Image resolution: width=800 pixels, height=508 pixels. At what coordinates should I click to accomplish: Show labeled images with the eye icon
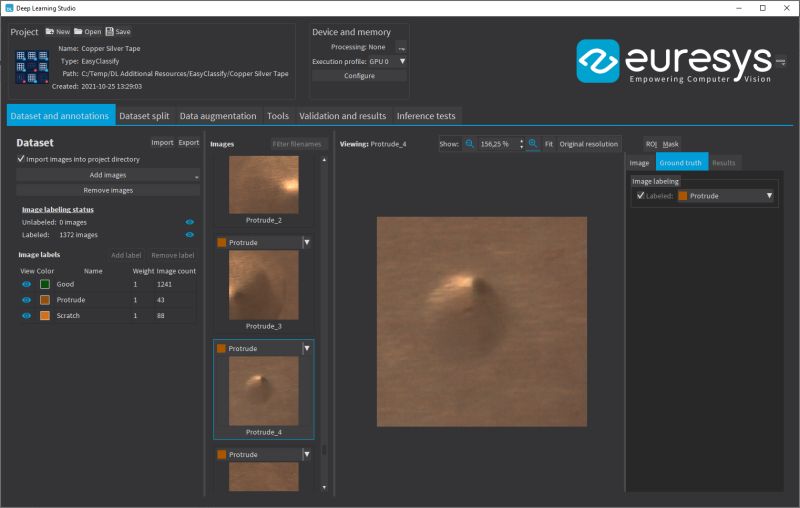[x=190, y=235]
